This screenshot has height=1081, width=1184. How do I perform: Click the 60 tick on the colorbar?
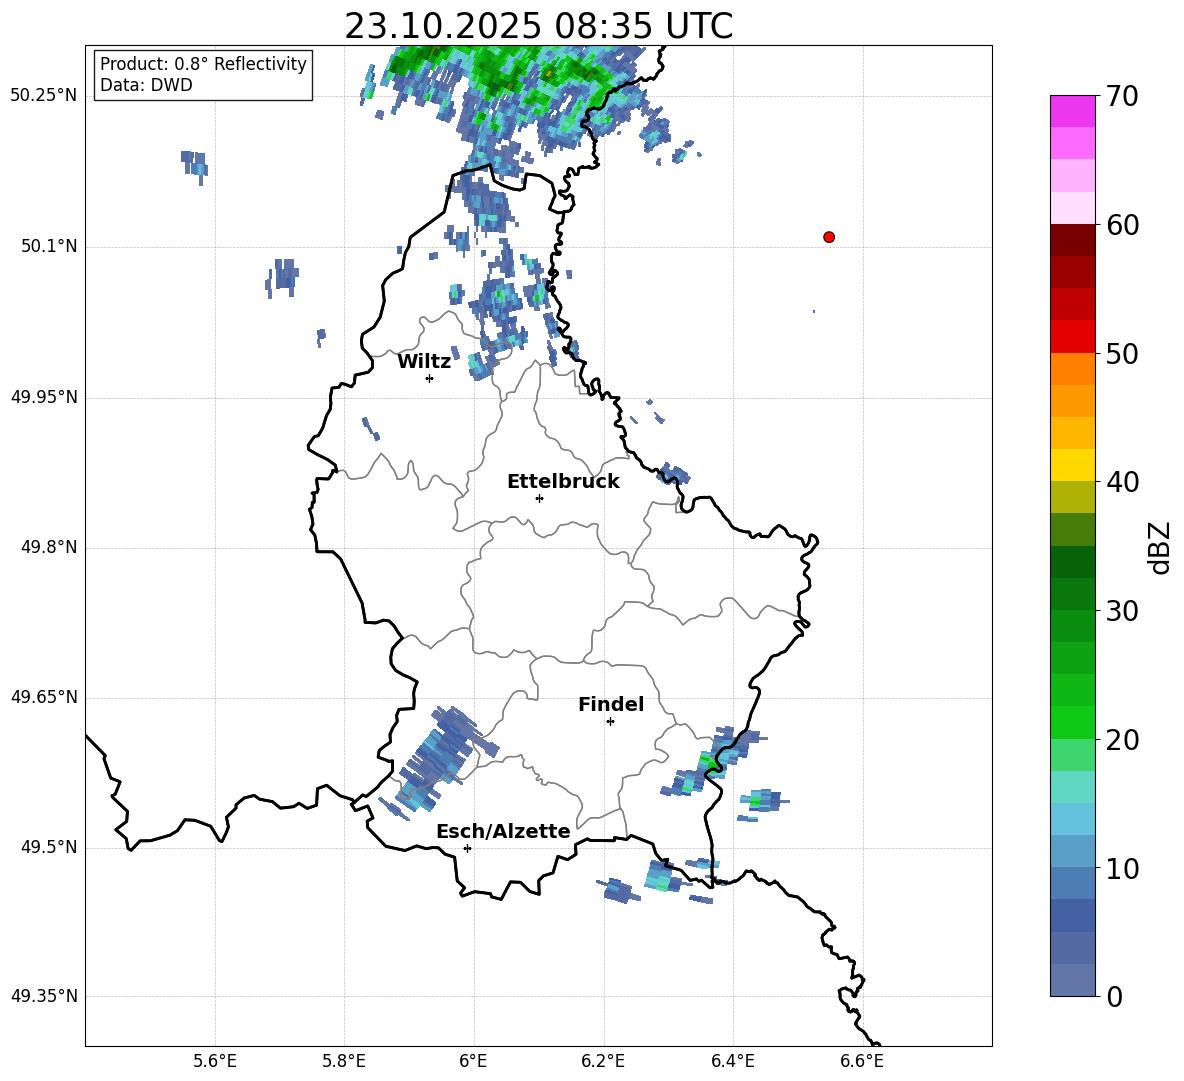pos(1122,225)
